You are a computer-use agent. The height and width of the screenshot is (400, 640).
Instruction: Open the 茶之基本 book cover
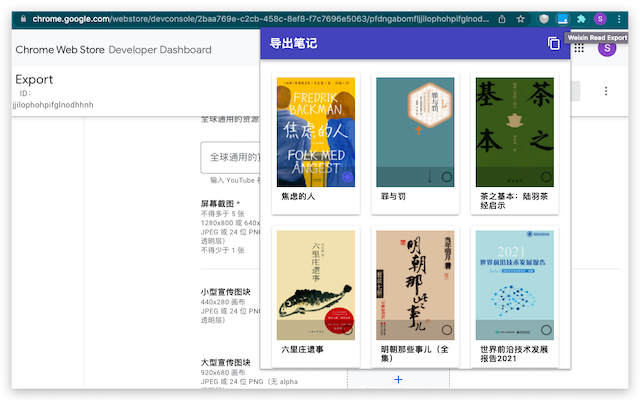[515, 132]
